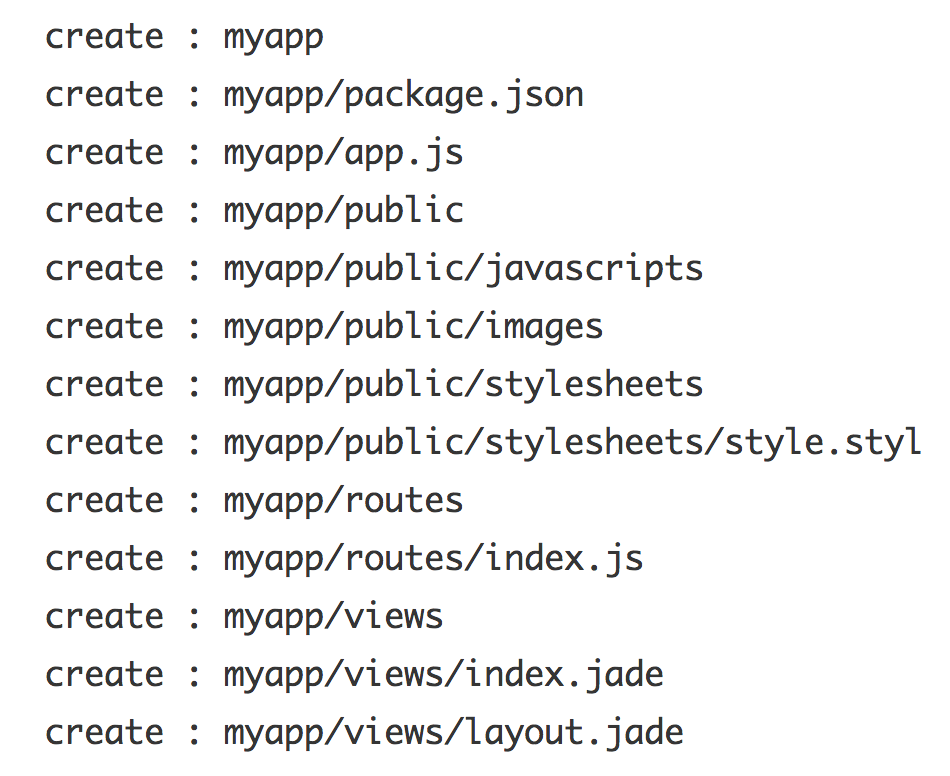Click the word create on the first line
950x776 pixels.
pos(104,38)
